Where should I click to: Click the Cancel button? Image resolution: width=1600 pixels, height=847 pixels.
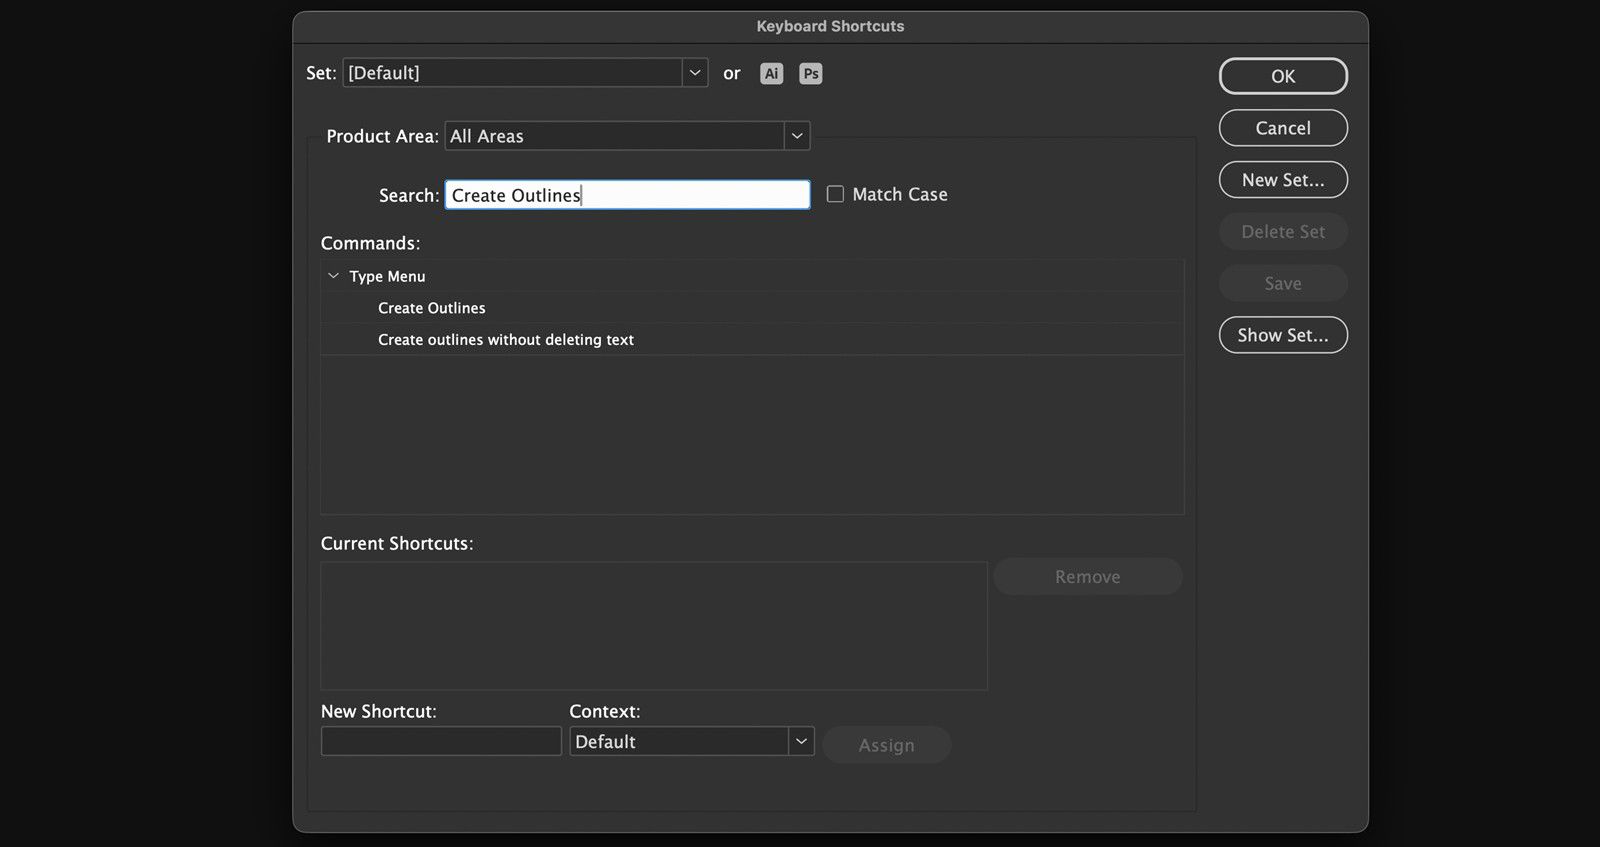[x=1283, y=128]
